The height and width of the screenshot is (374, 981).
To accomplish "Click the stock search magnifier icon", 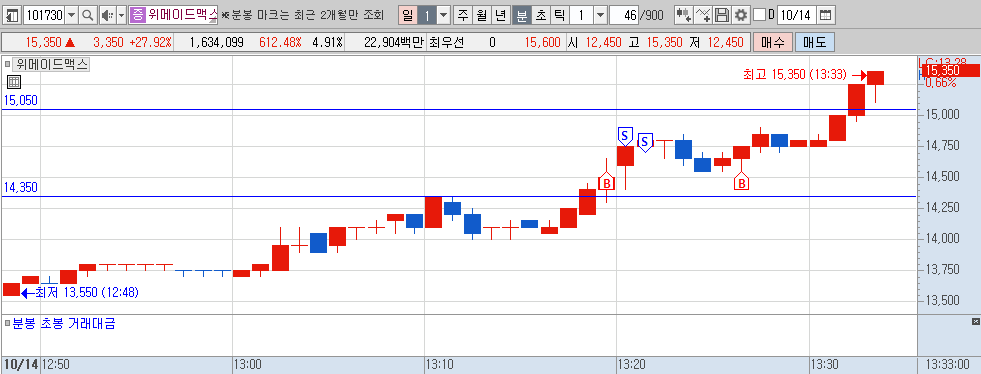I will tap(88, 15).
